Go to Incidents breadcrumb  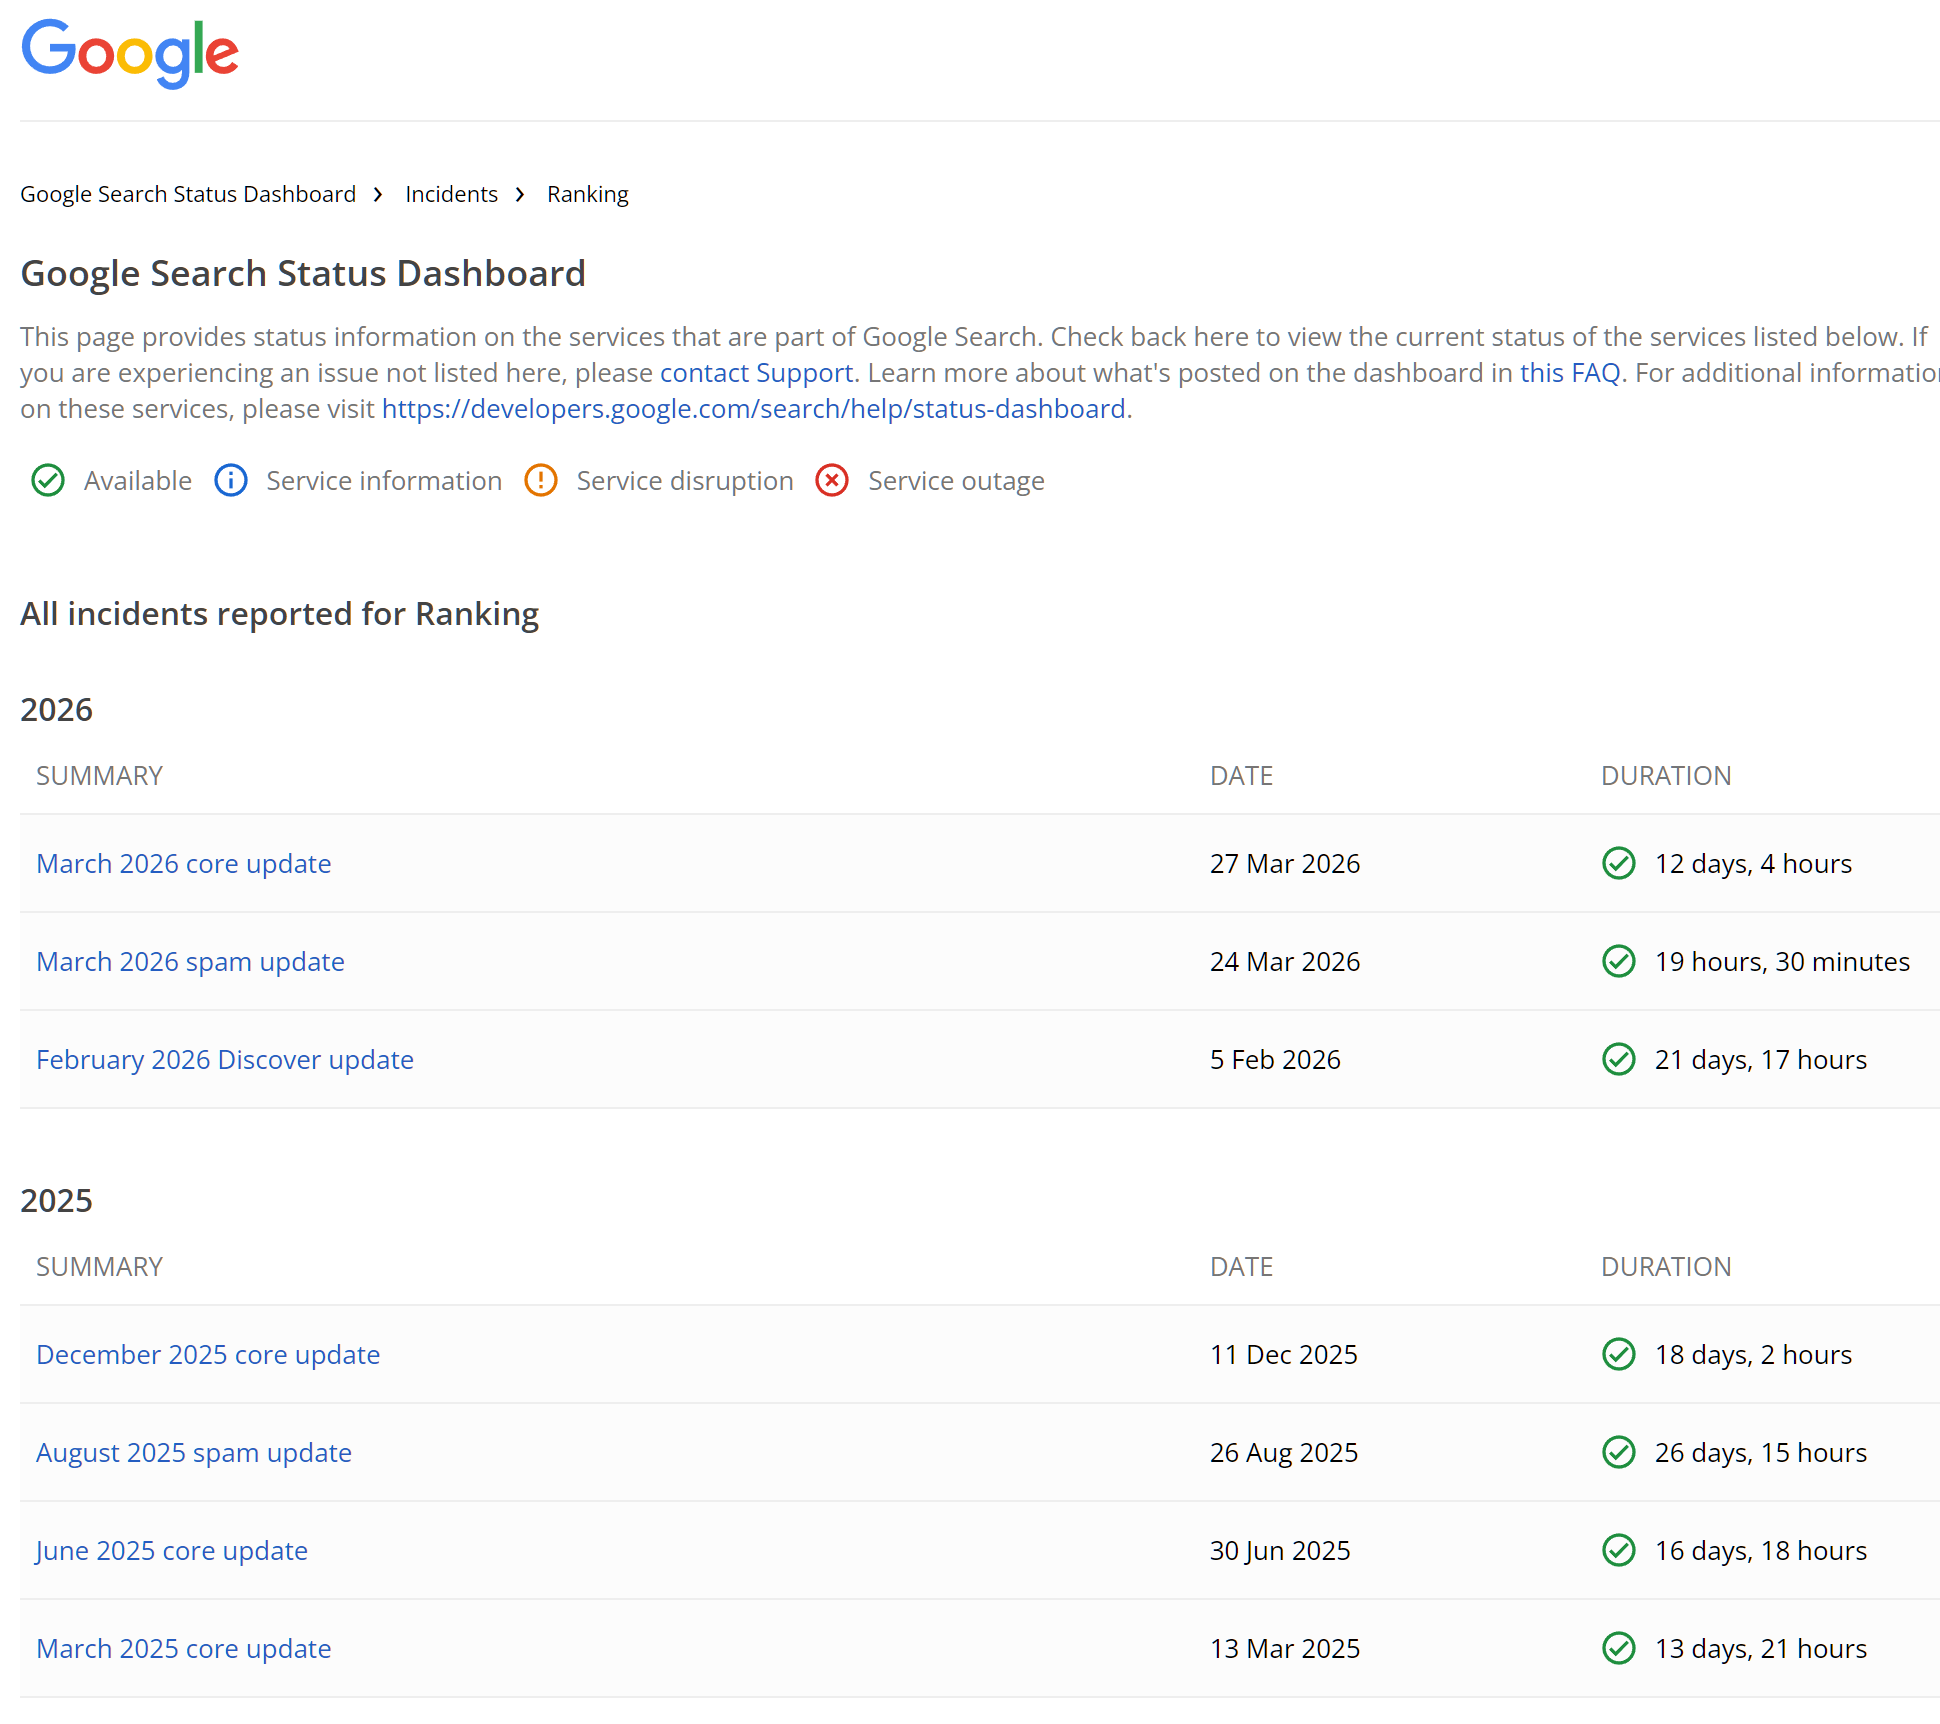coord(451,194)
